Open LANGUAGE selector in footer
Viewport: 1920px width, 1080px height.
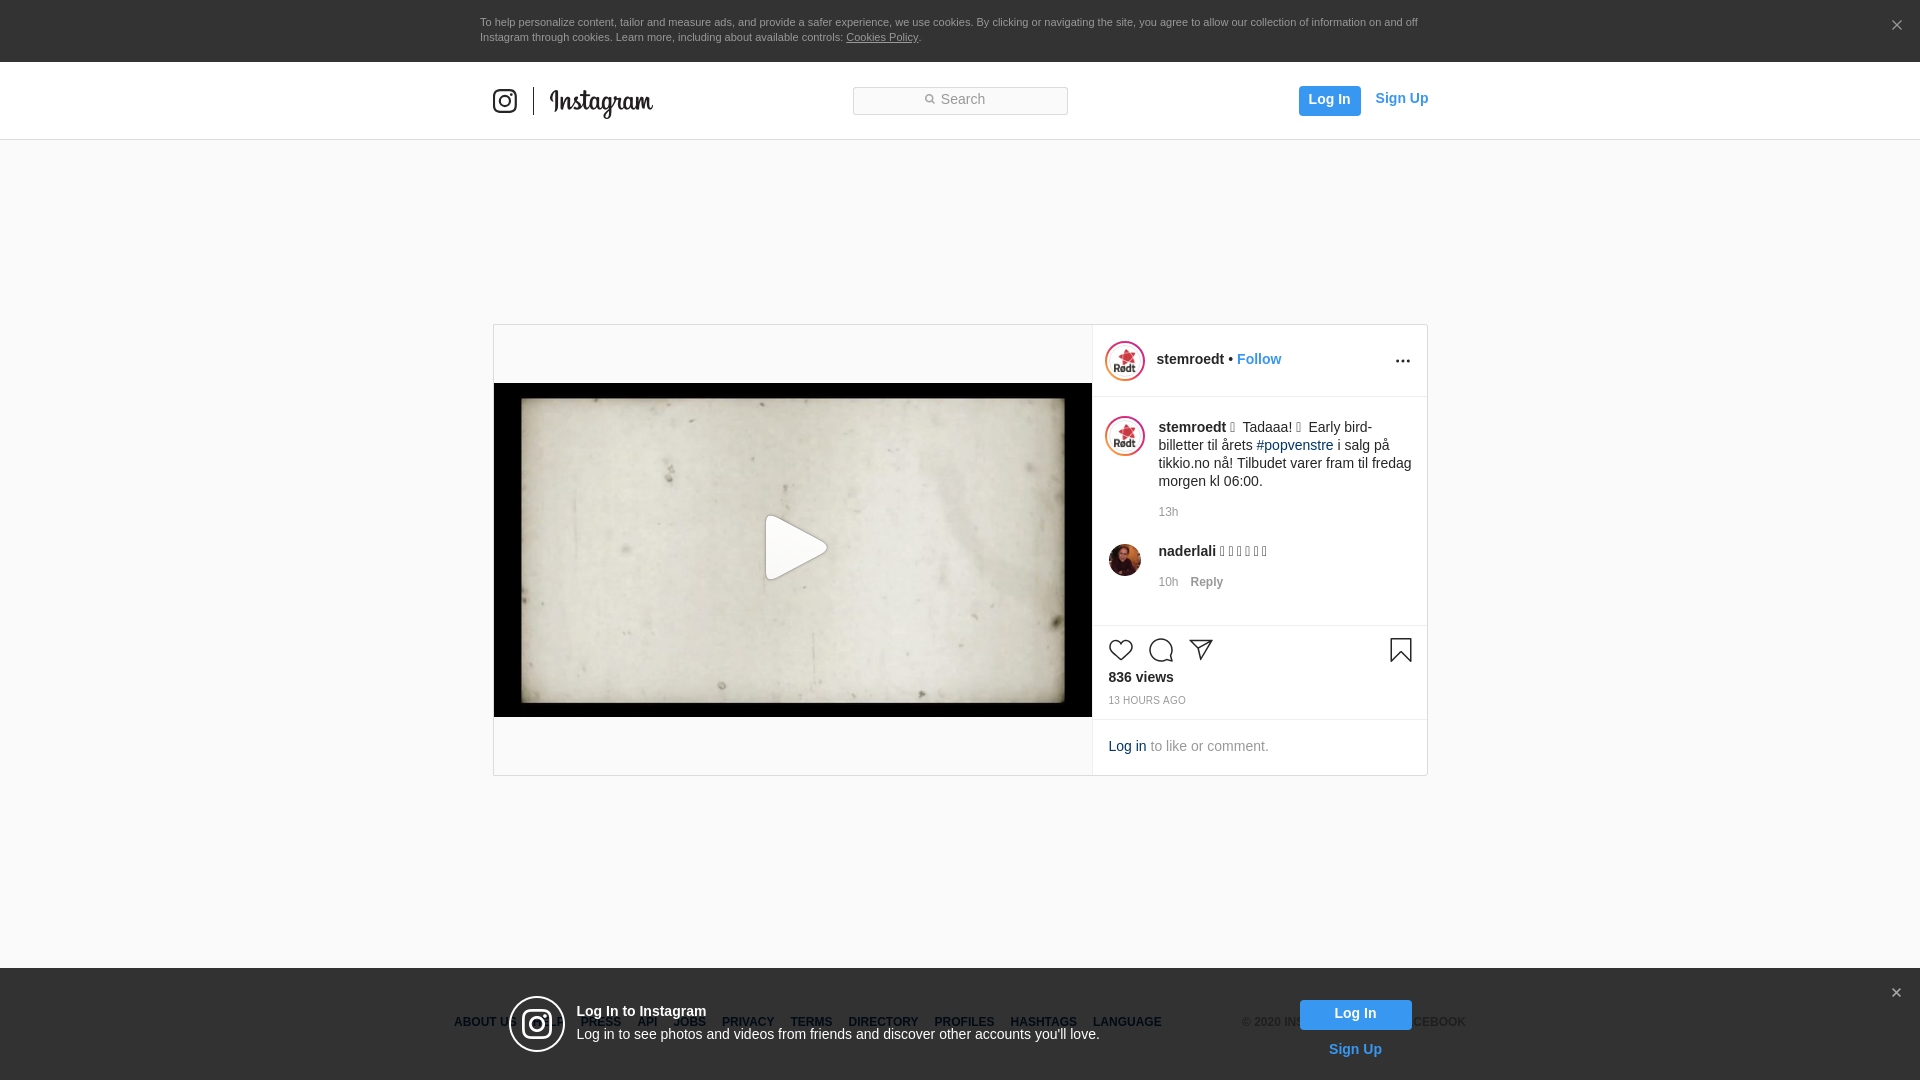tap(1126, 1022)
